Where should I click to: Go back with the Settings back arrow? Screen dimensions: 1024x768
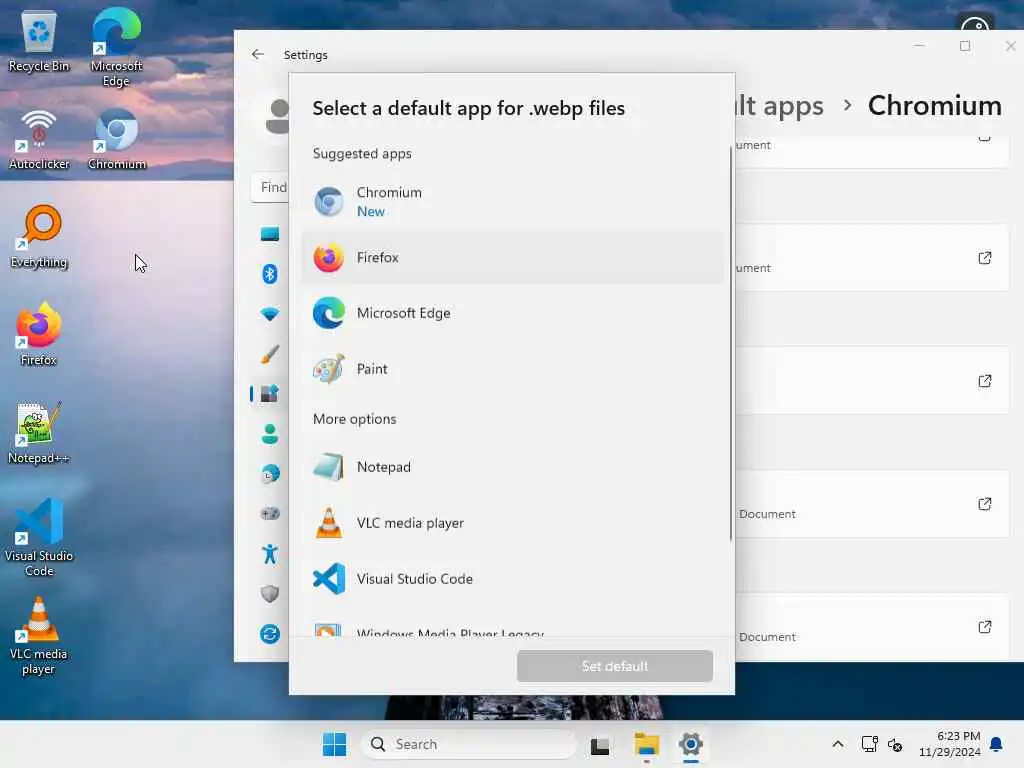(258, 54)
